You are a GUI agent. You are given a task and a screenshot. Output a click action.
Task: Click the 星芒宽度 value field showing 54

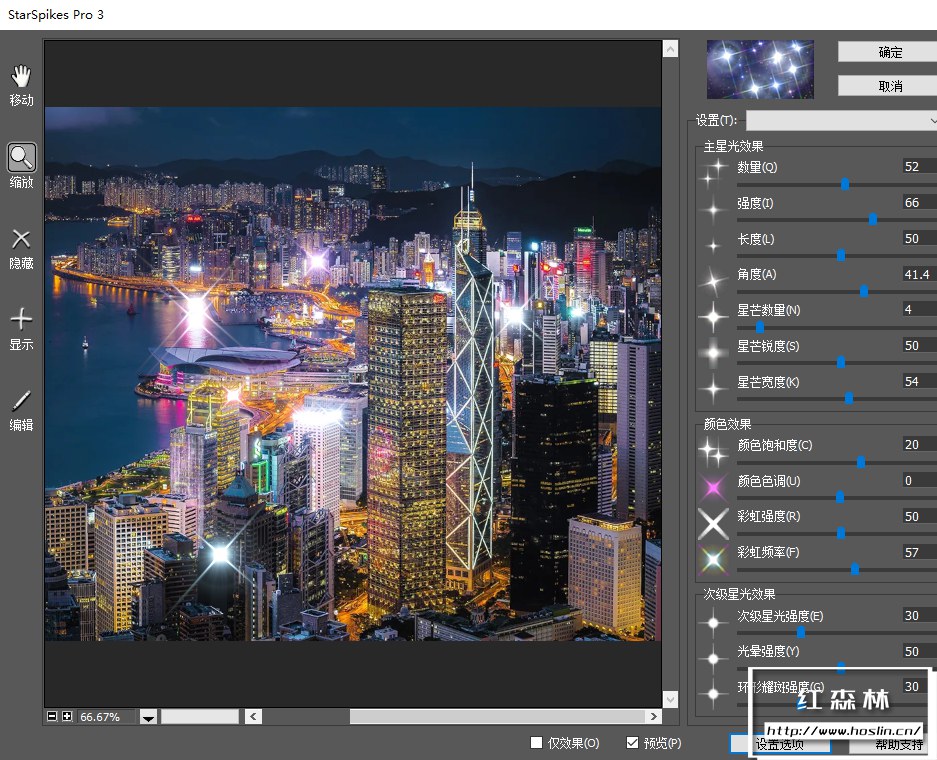click(919, 381)
